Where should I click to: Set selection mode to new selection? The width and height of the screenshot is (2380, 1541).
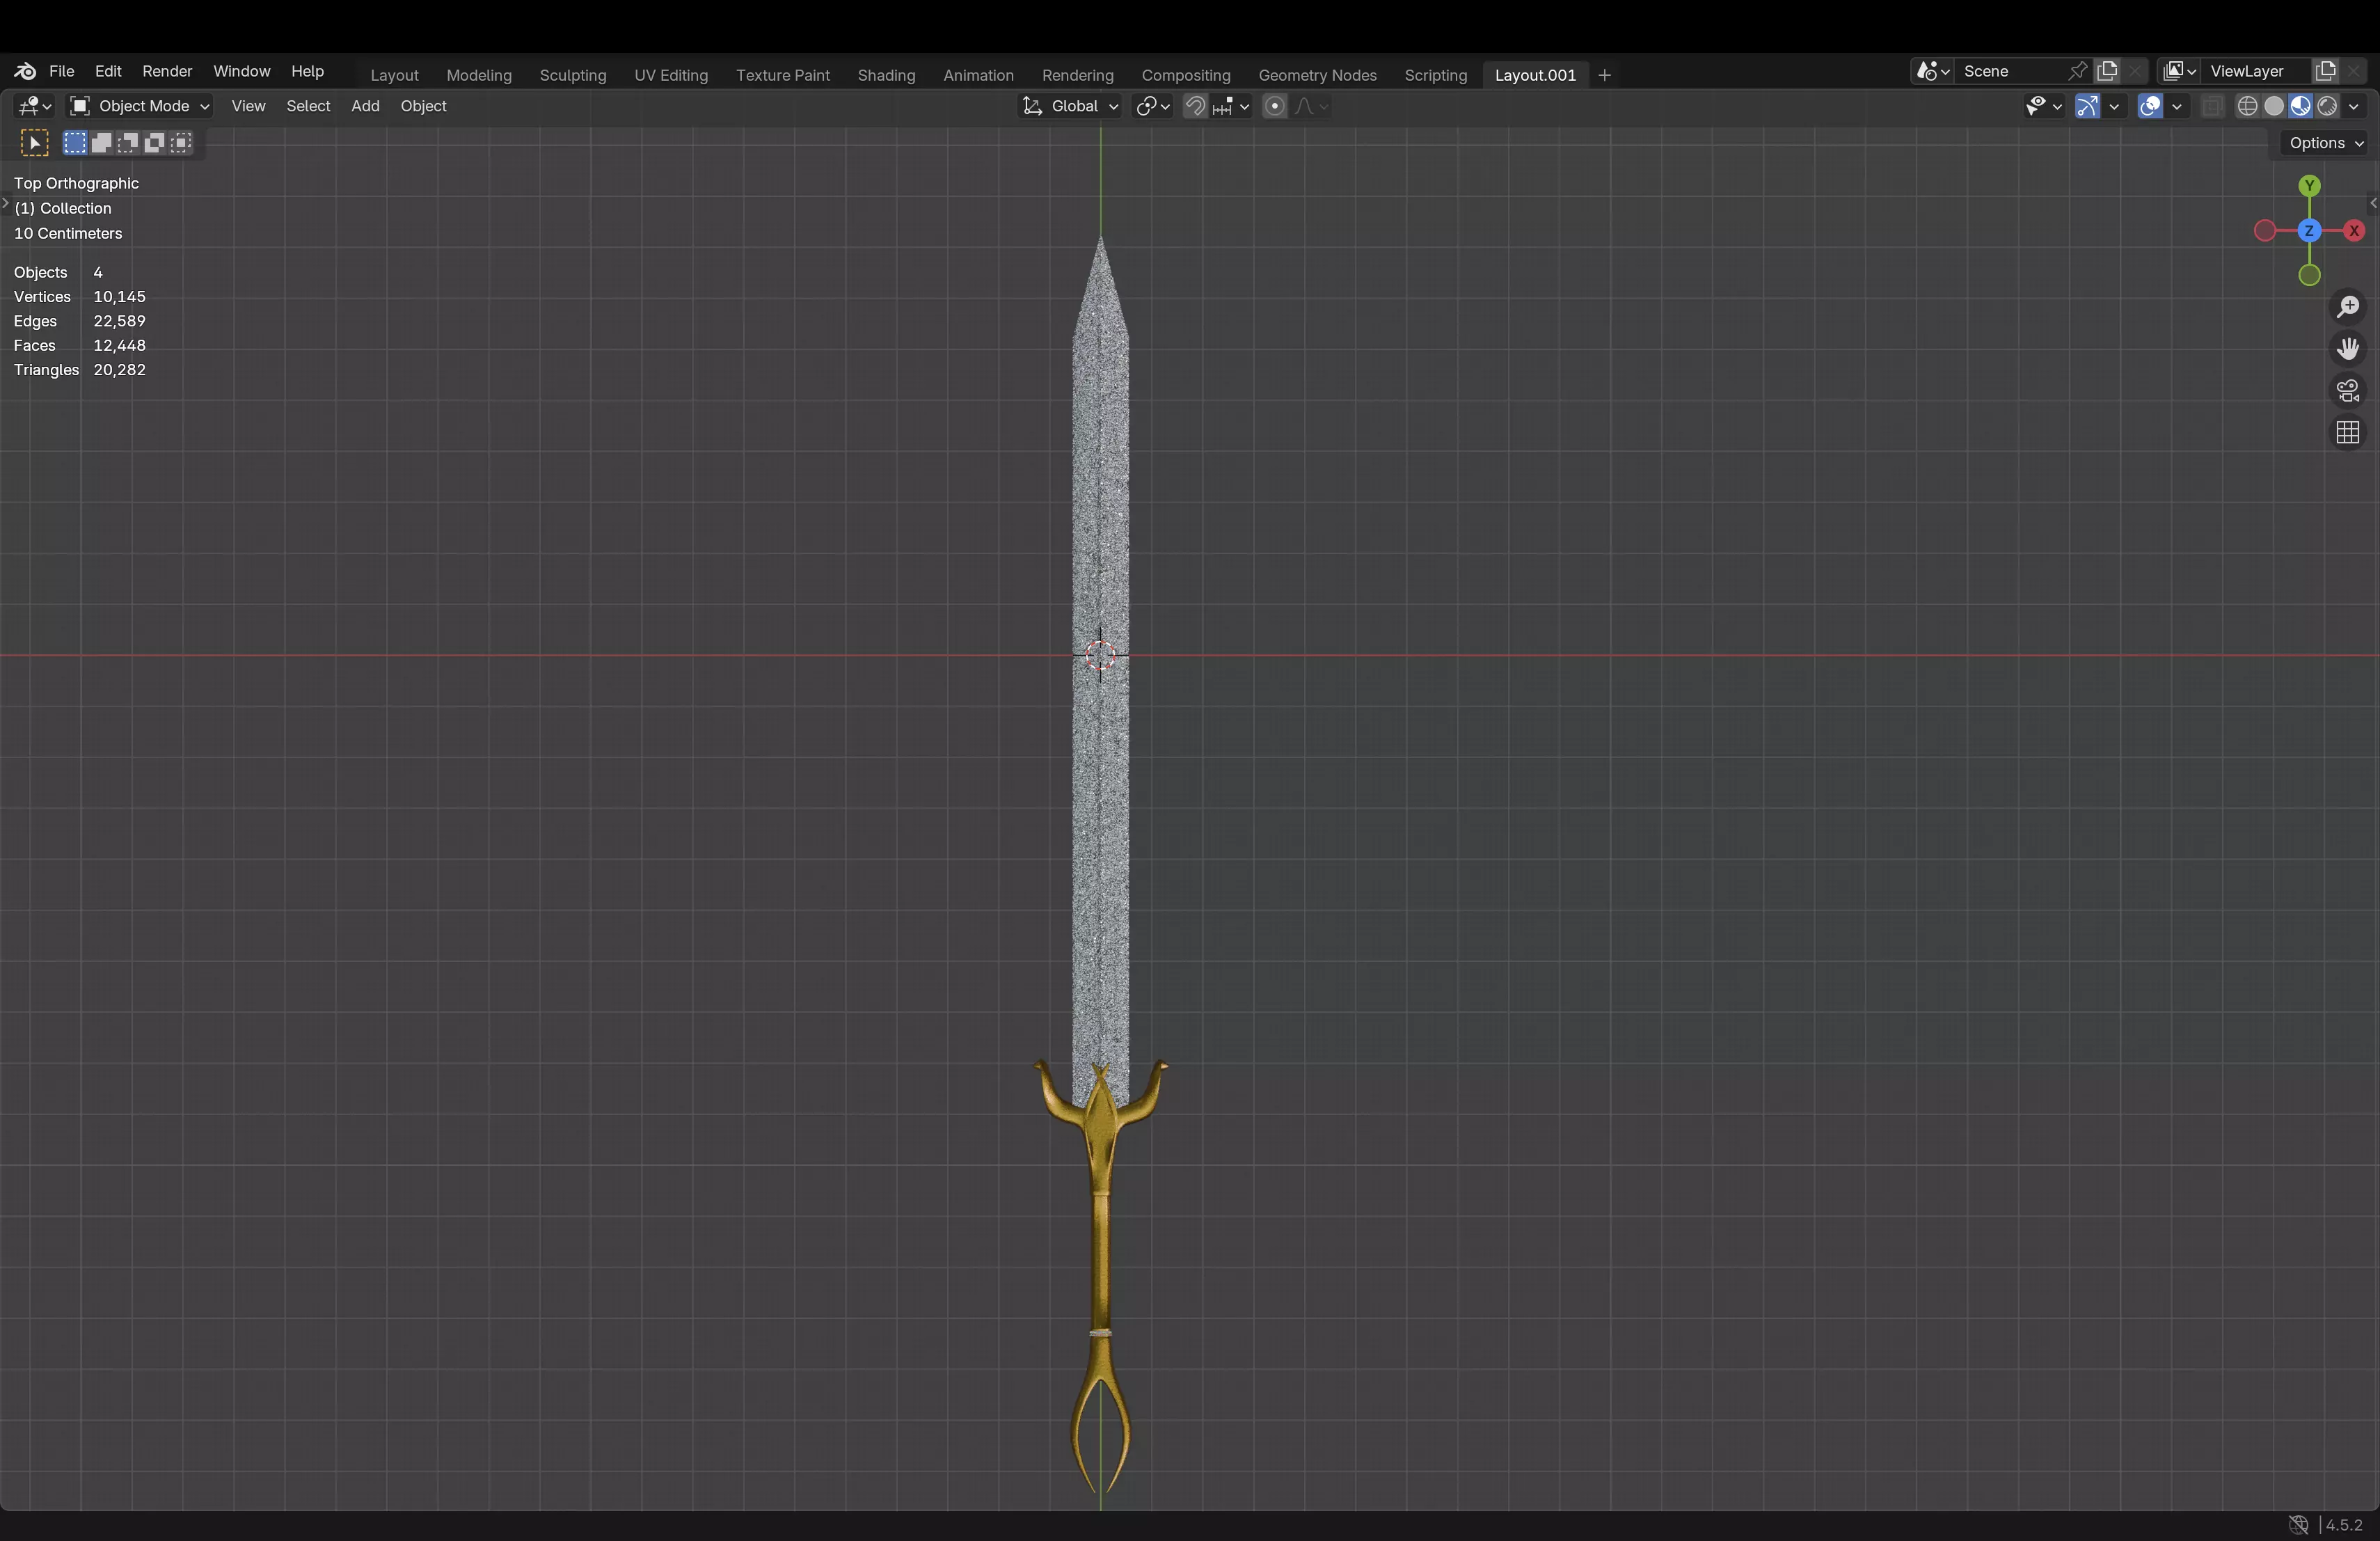point(75,143)
